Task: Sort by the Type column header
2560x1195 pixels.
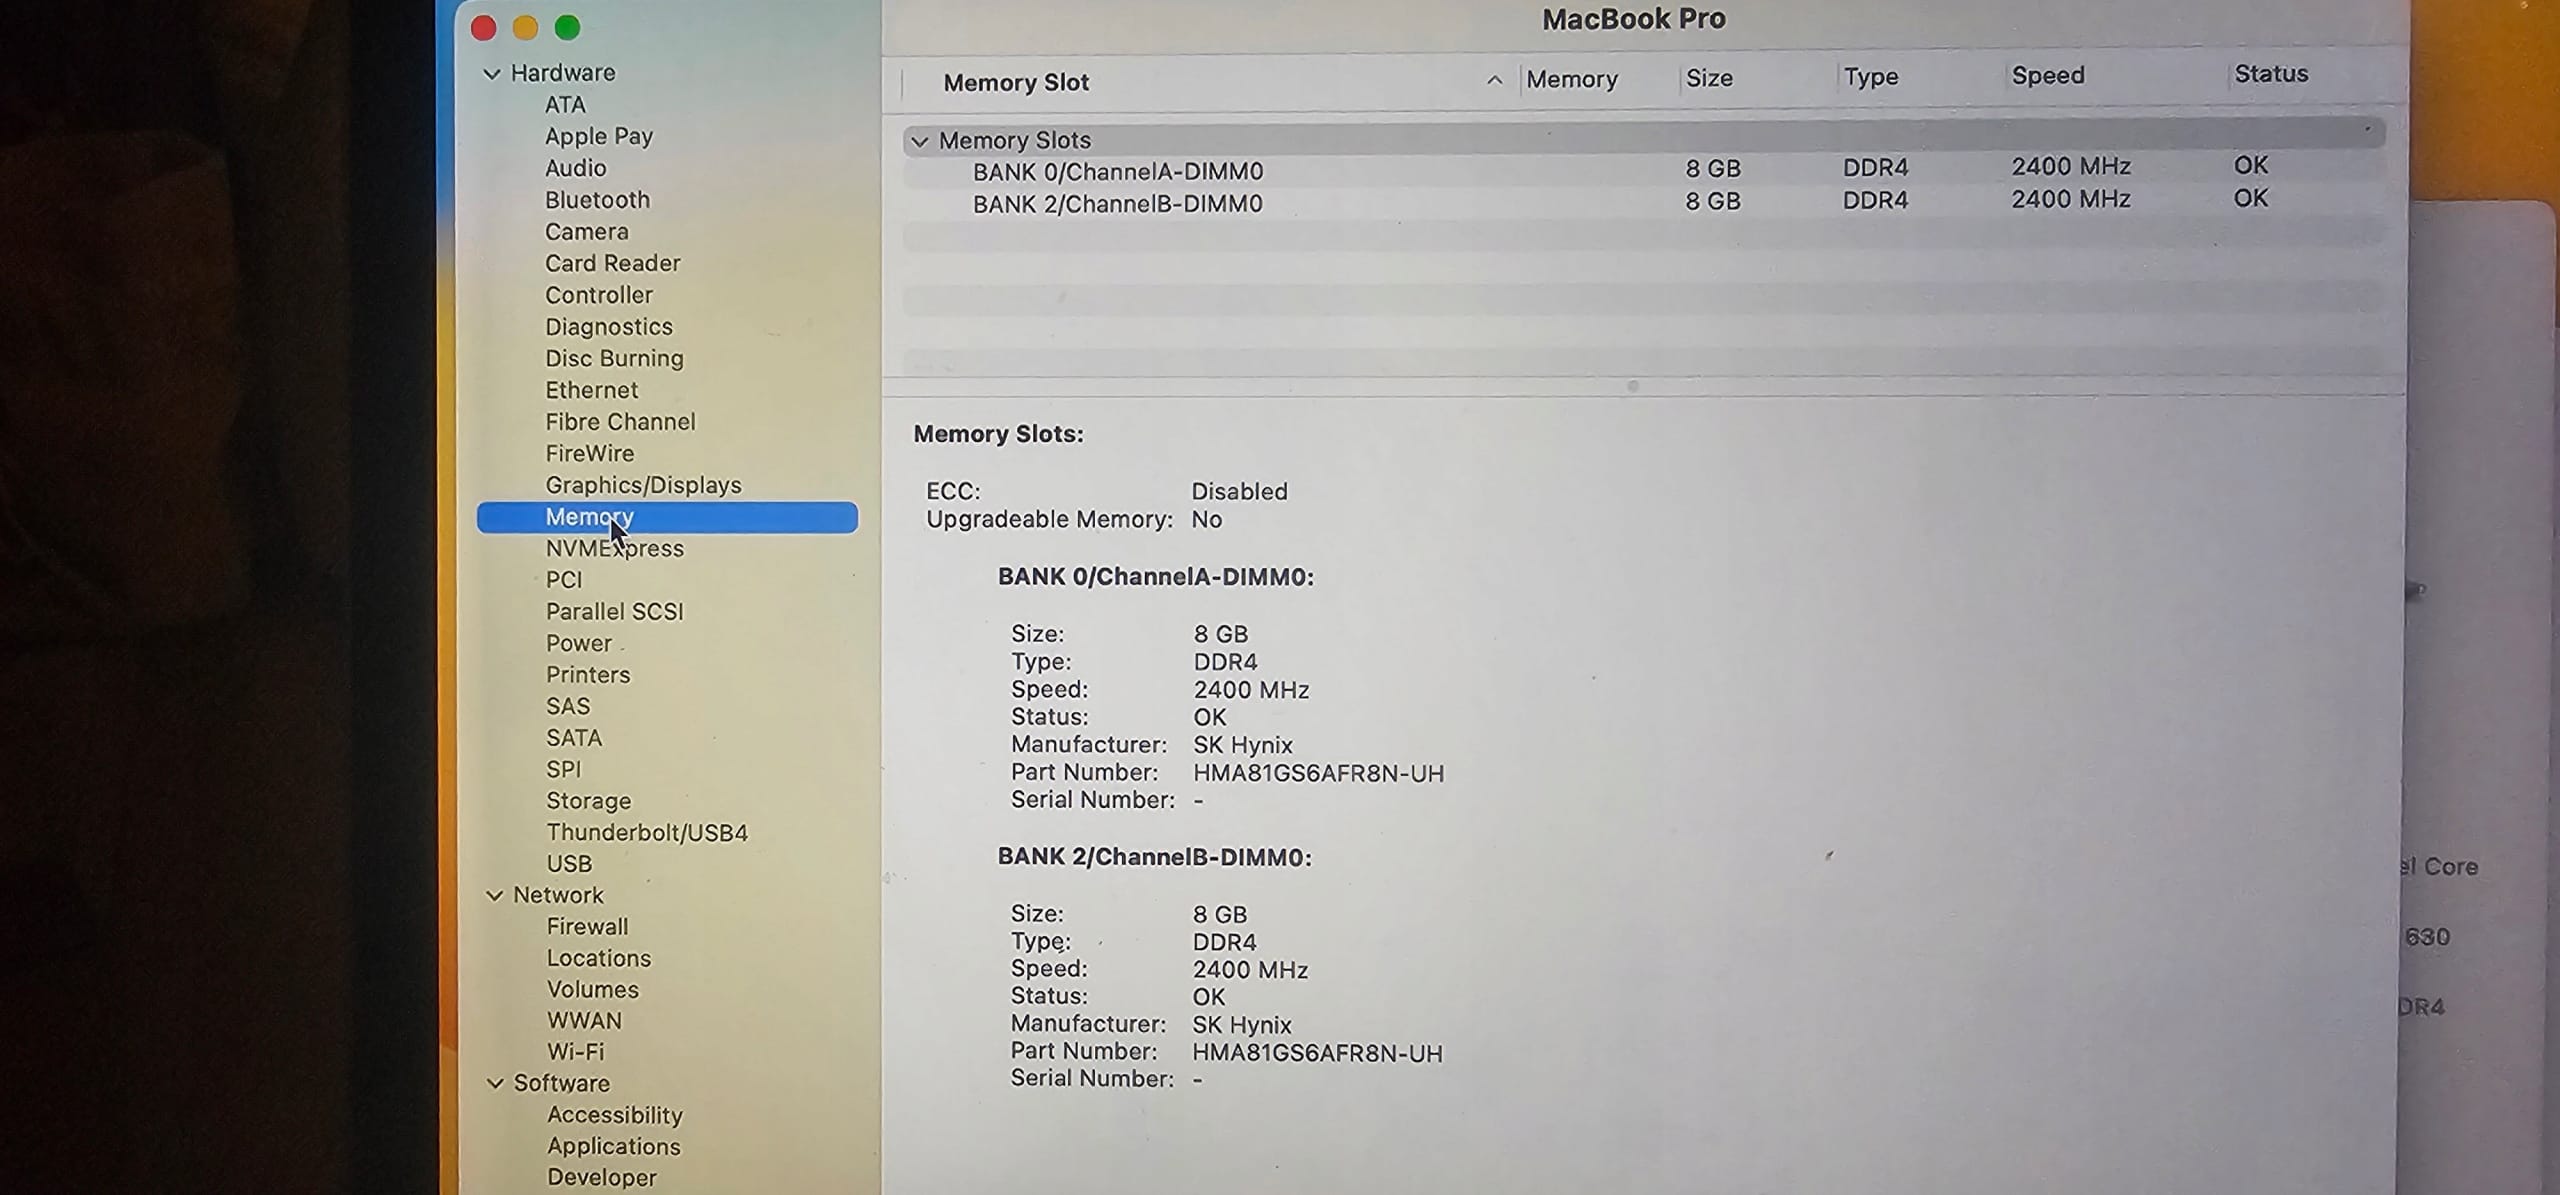Action: 1870,77
